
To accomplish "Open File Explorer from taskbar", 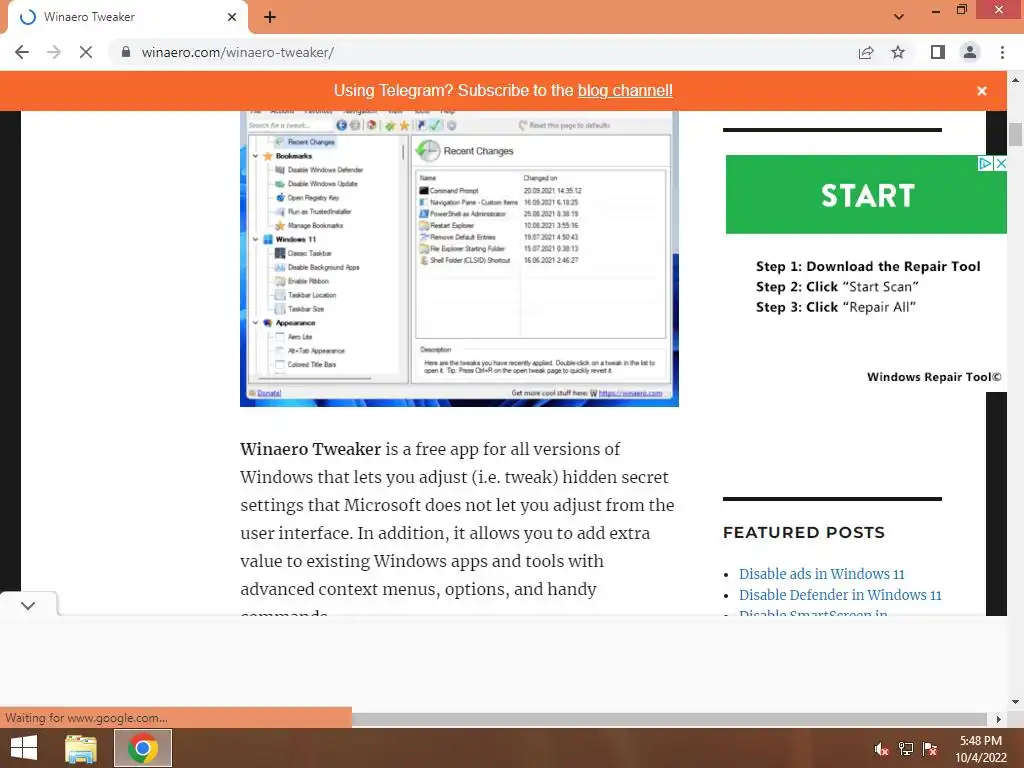I will (81, 748).
